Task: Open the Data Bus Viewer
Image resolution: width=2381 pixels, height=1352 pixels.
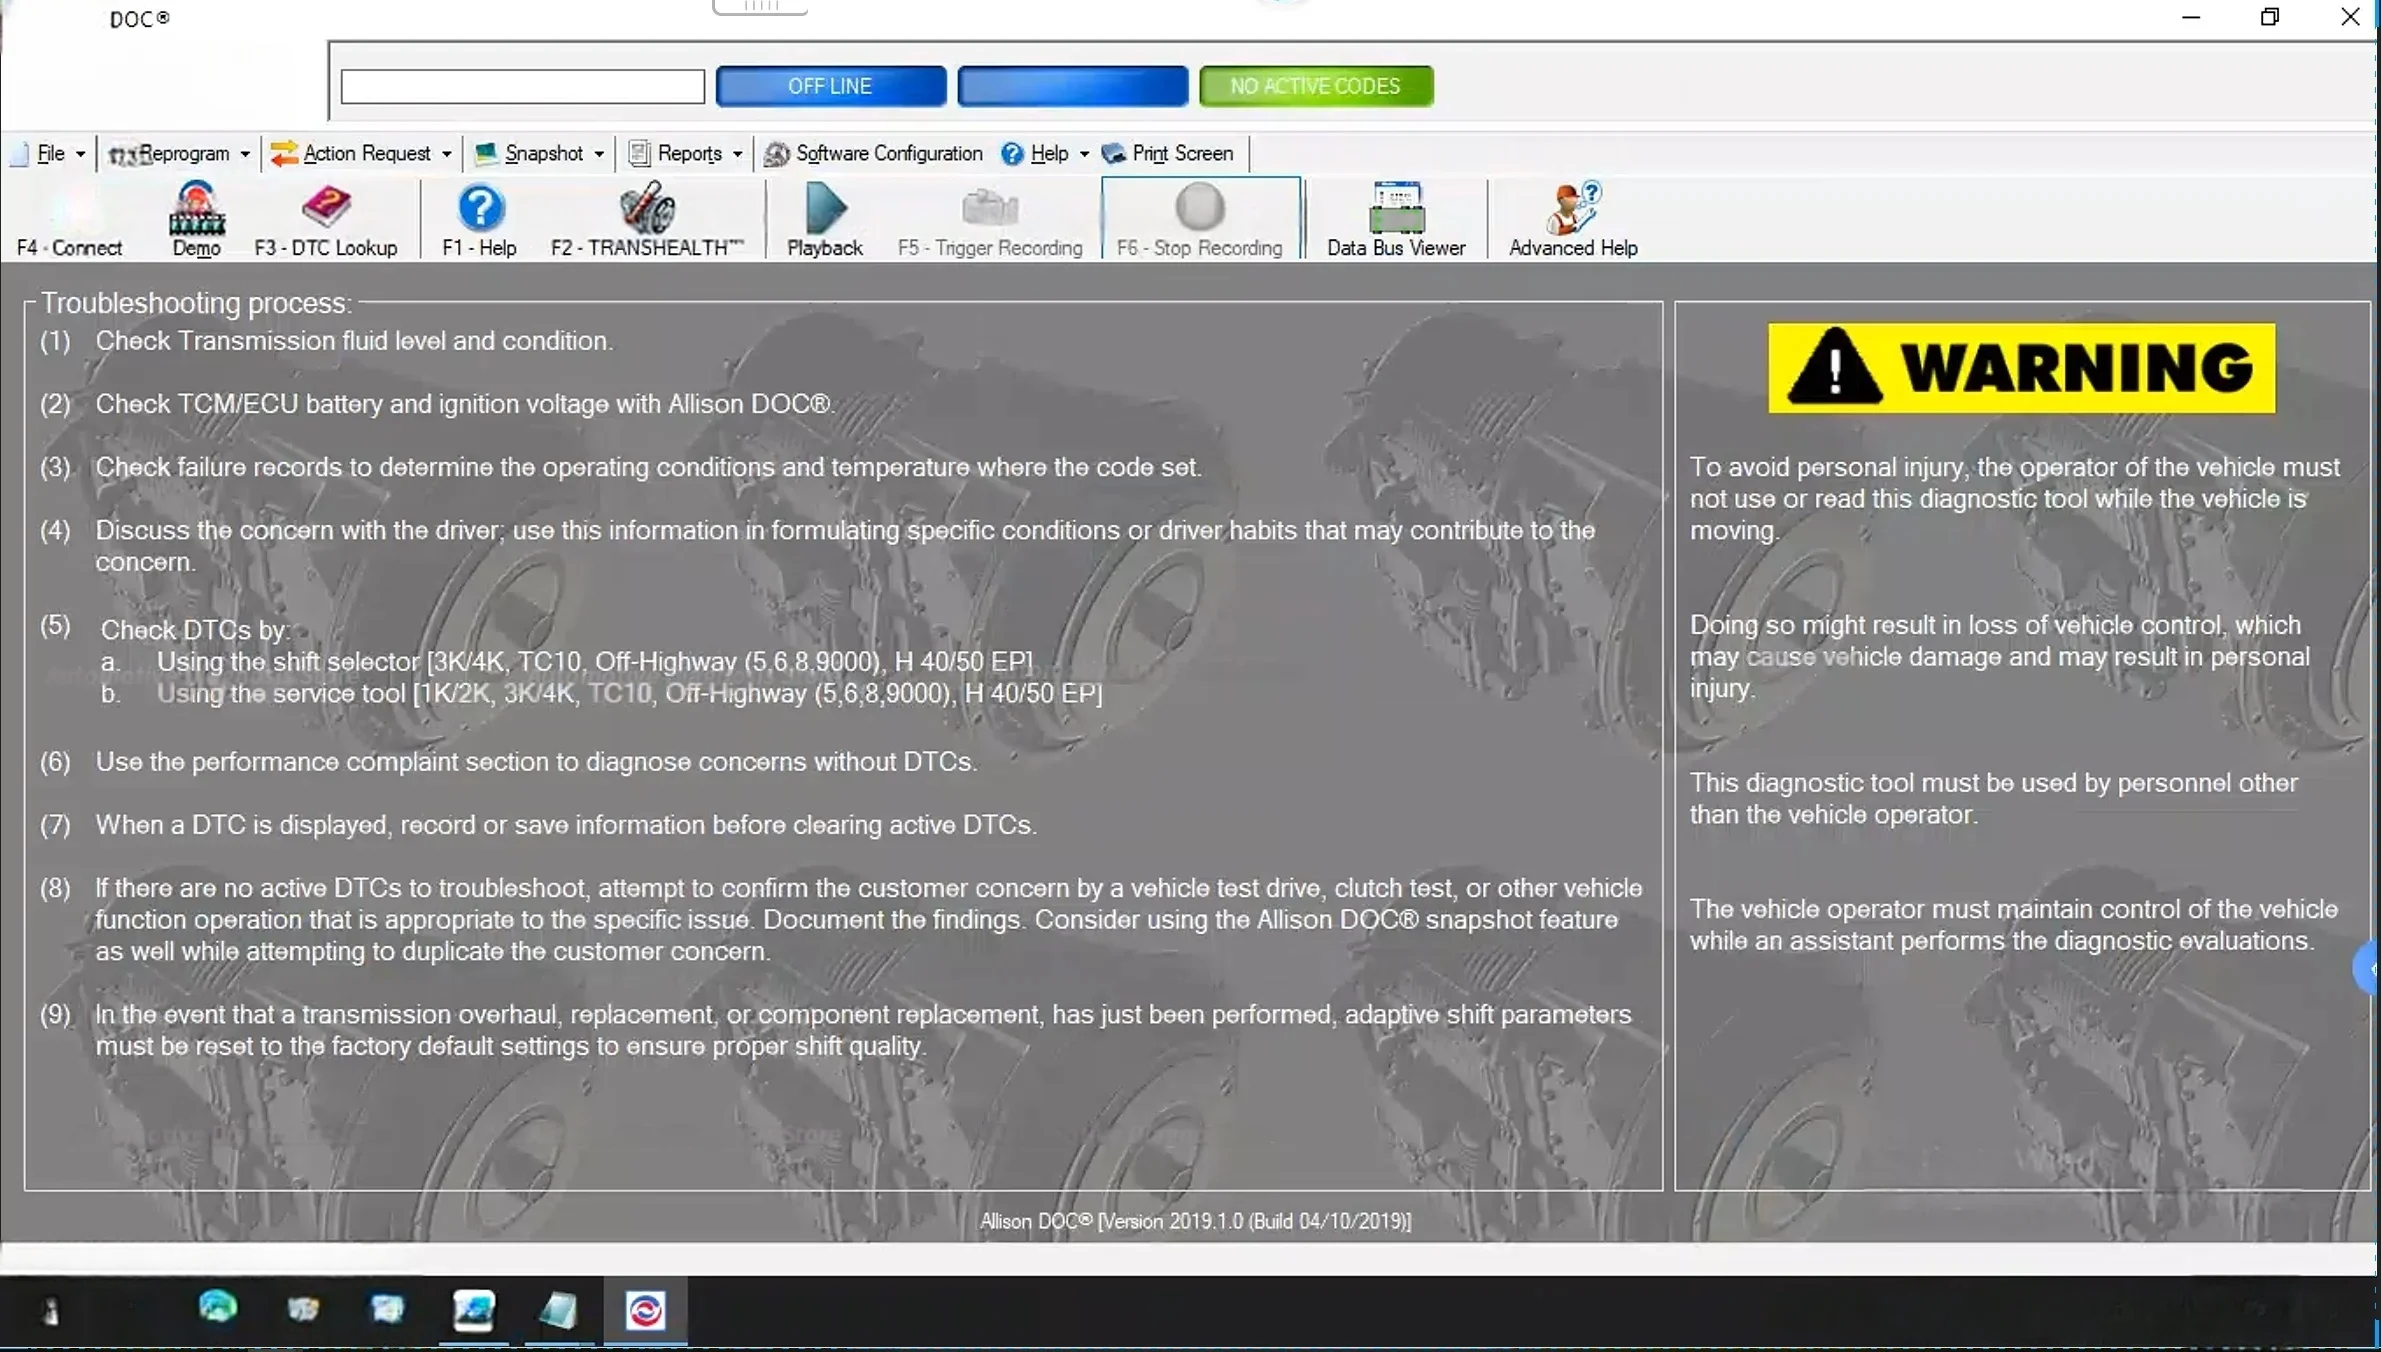Action: (1396, 220)
